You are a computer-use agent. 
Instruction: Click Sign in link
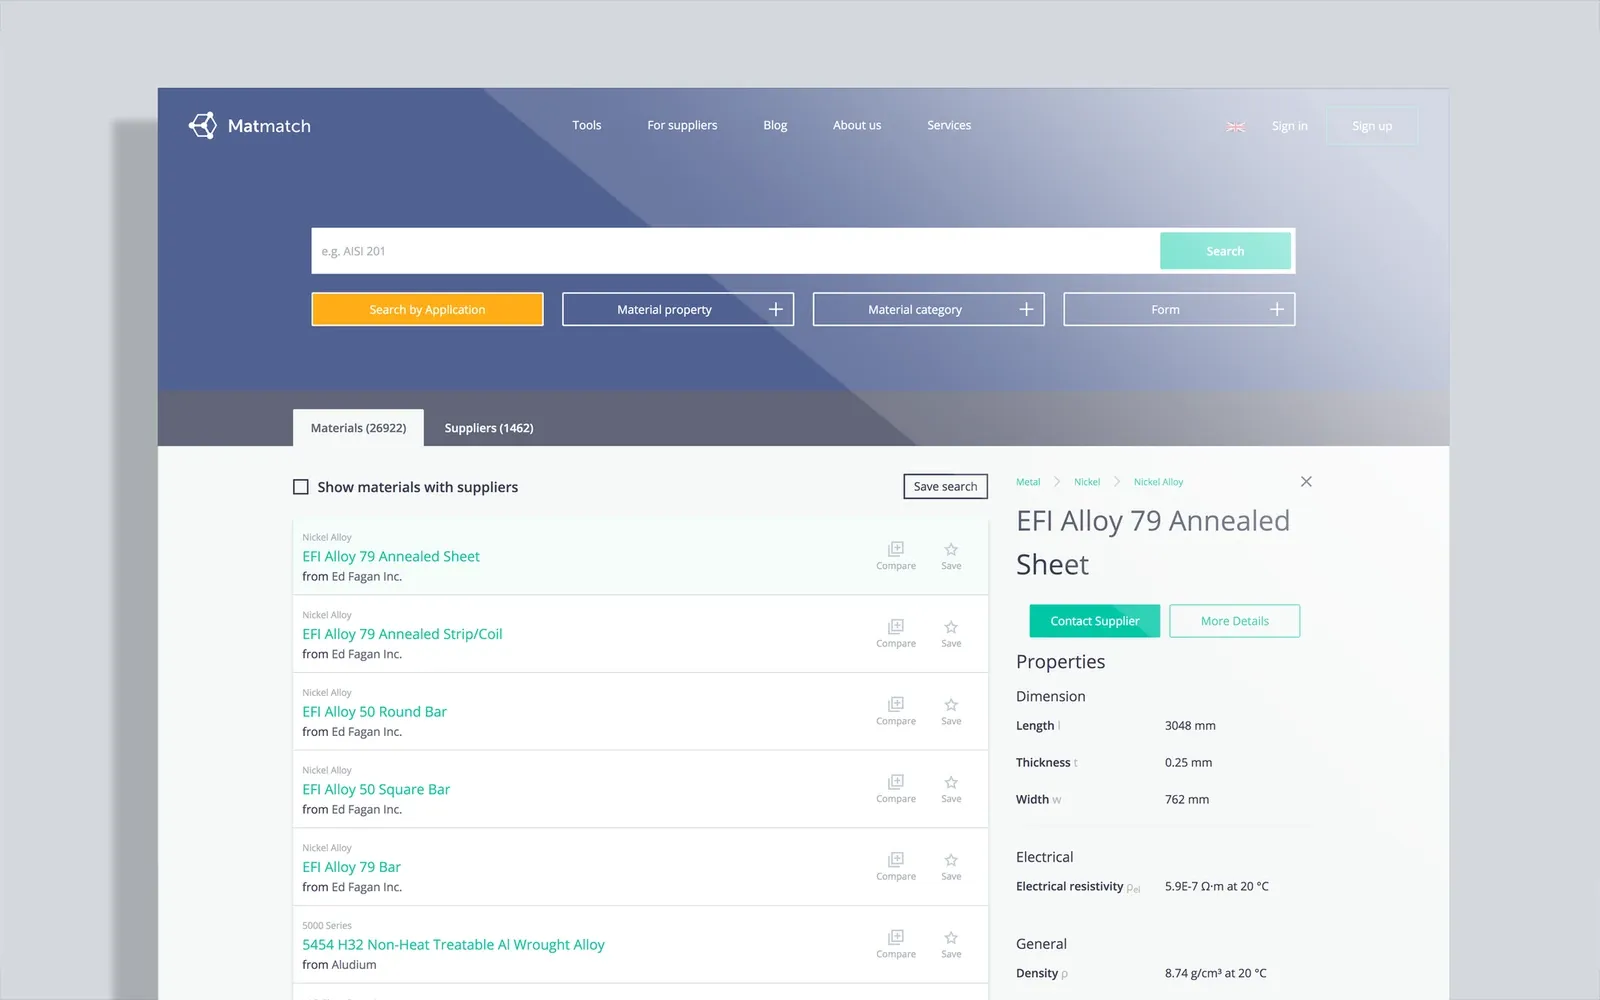point(1290,126)
